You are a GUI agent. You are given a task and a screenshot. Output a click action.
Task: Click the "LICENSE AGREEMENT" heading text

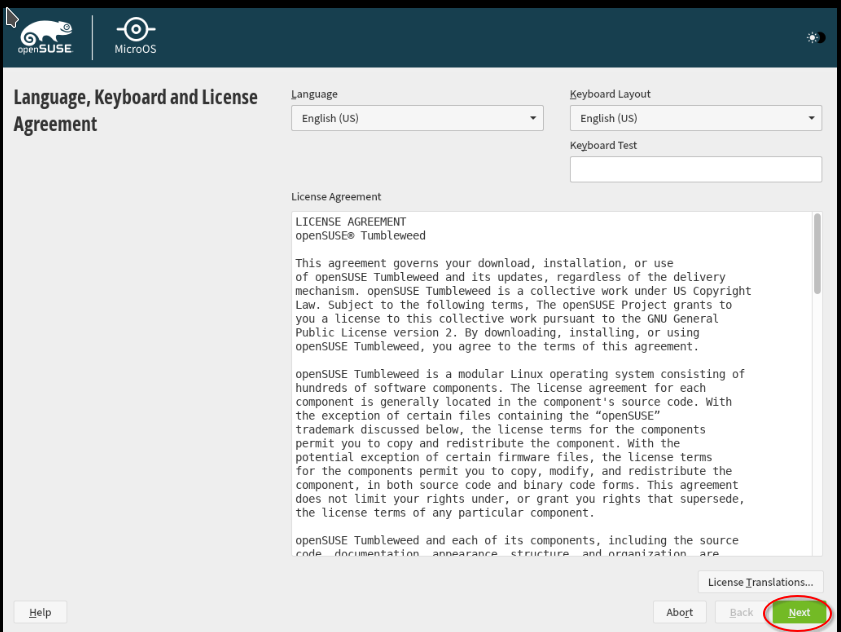pyautogui.click(x=351, y=222)
